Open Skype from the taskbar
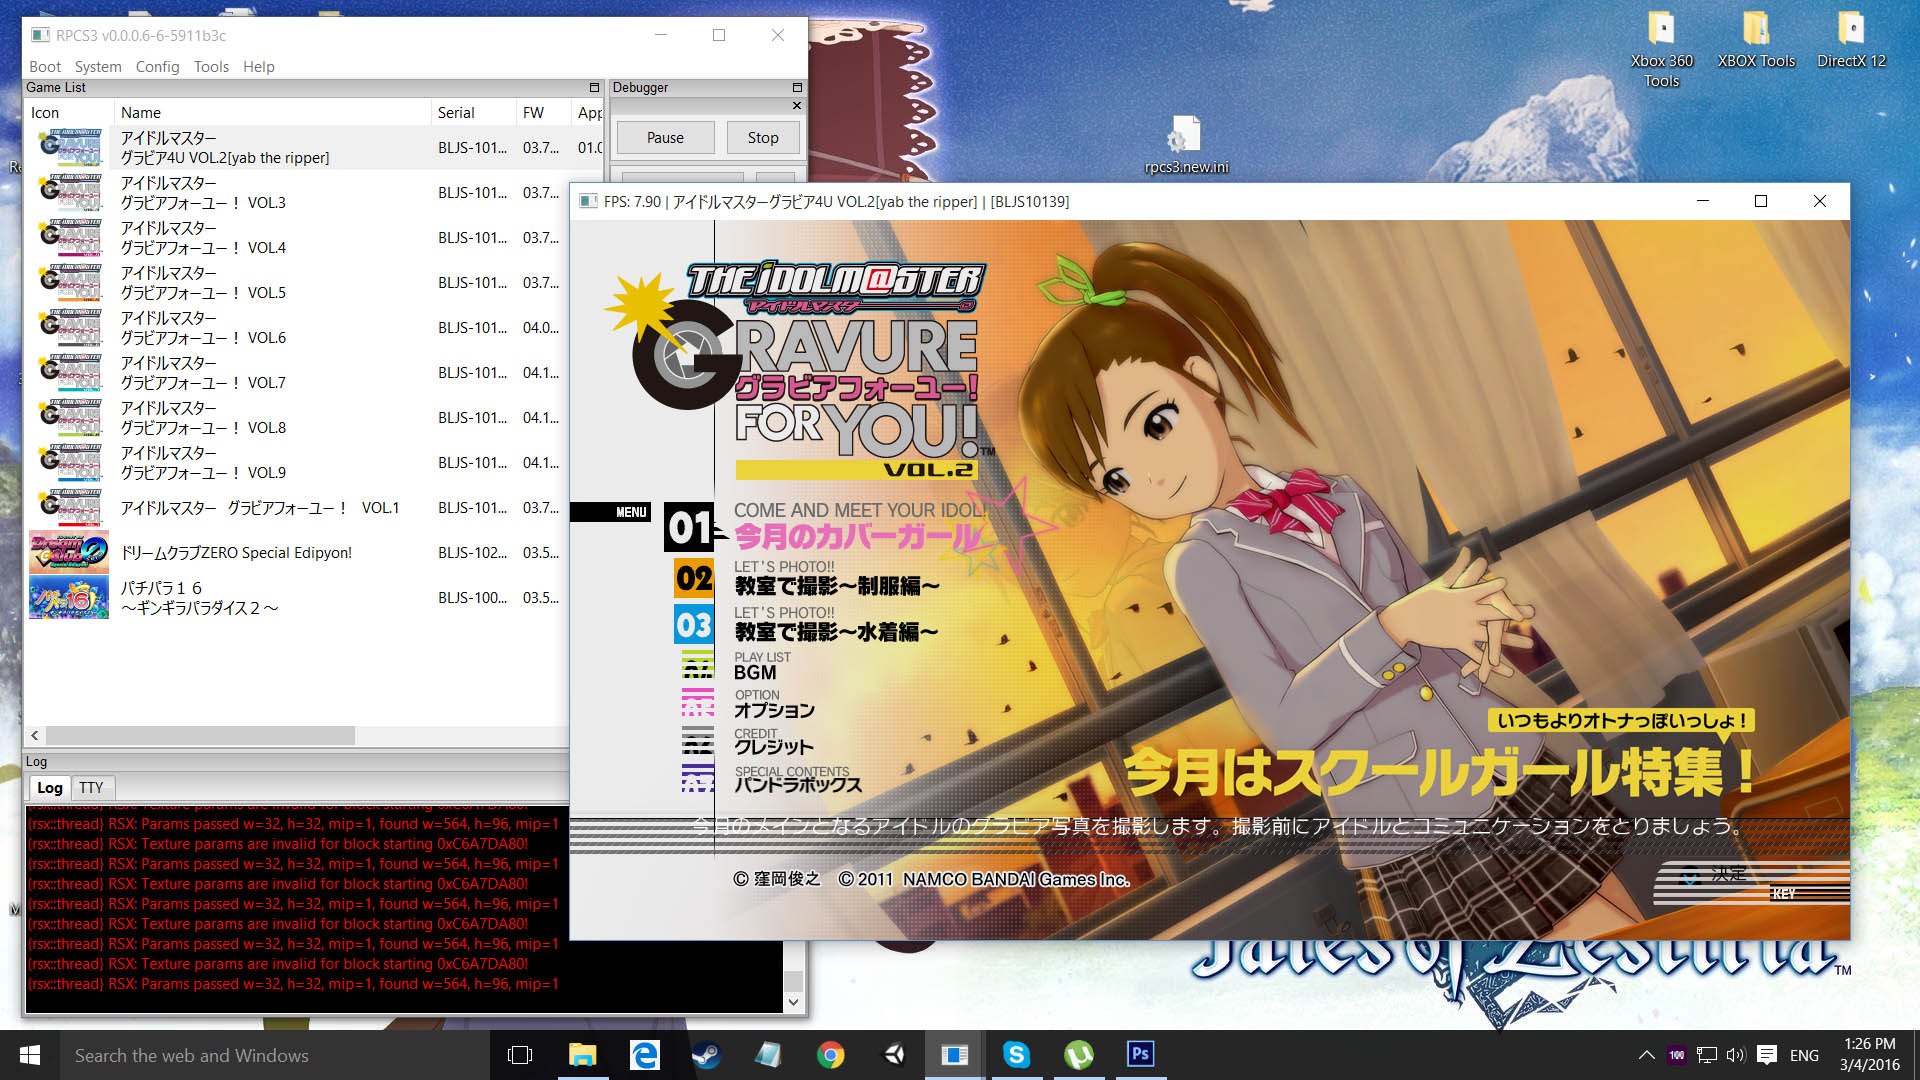 click(1016, 1055)
